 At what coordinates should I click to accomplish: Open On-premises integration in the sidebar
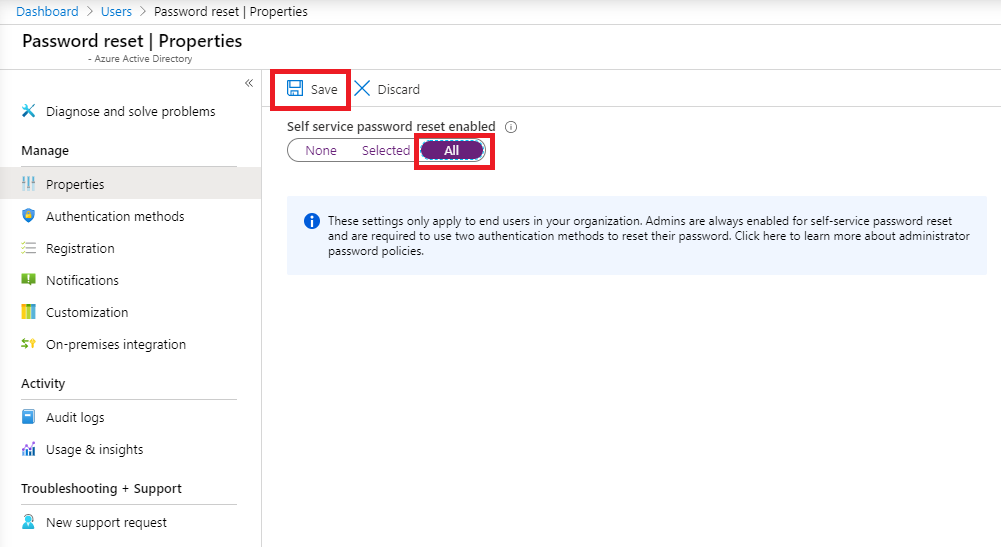pos(115,344)
